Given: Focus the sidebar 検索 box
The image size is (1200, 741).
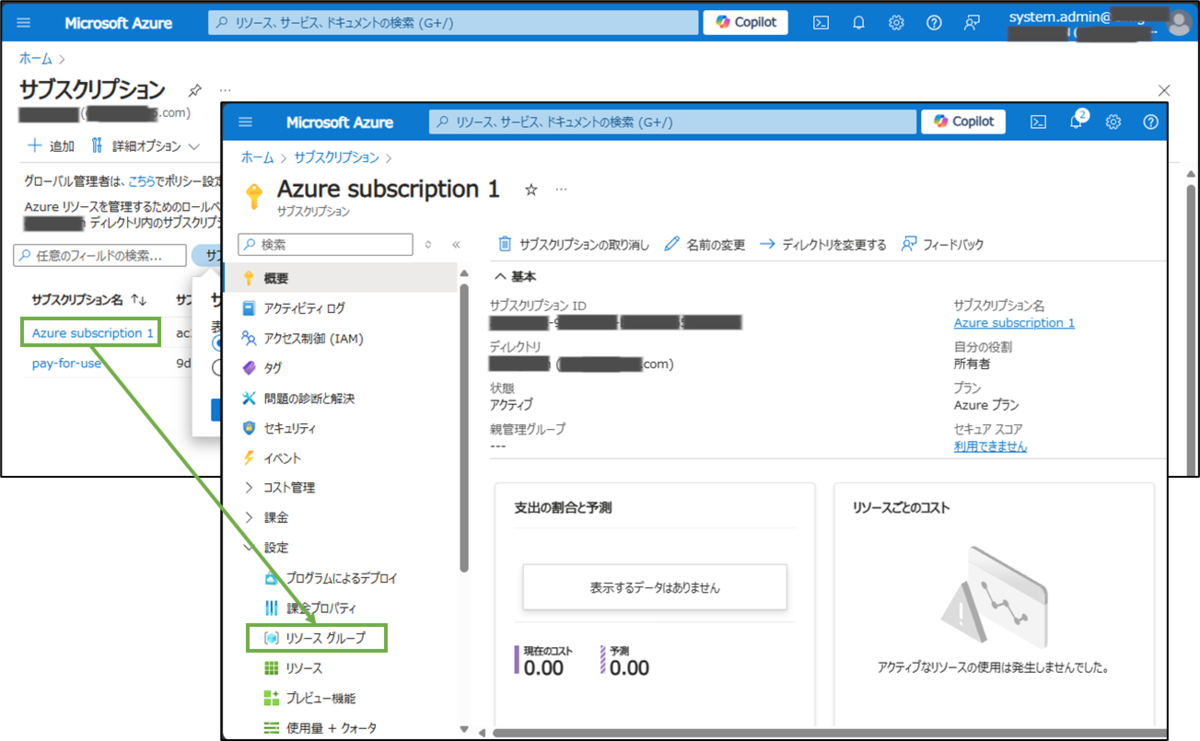Looking at the screenshot, I should click(x=325, y=244).
